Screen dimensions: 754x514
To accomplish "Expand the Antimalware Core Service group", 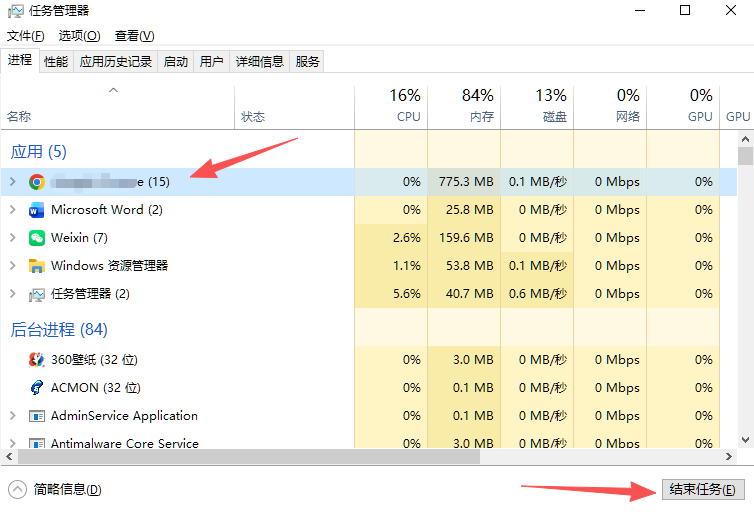I will (x=13, y=443).
